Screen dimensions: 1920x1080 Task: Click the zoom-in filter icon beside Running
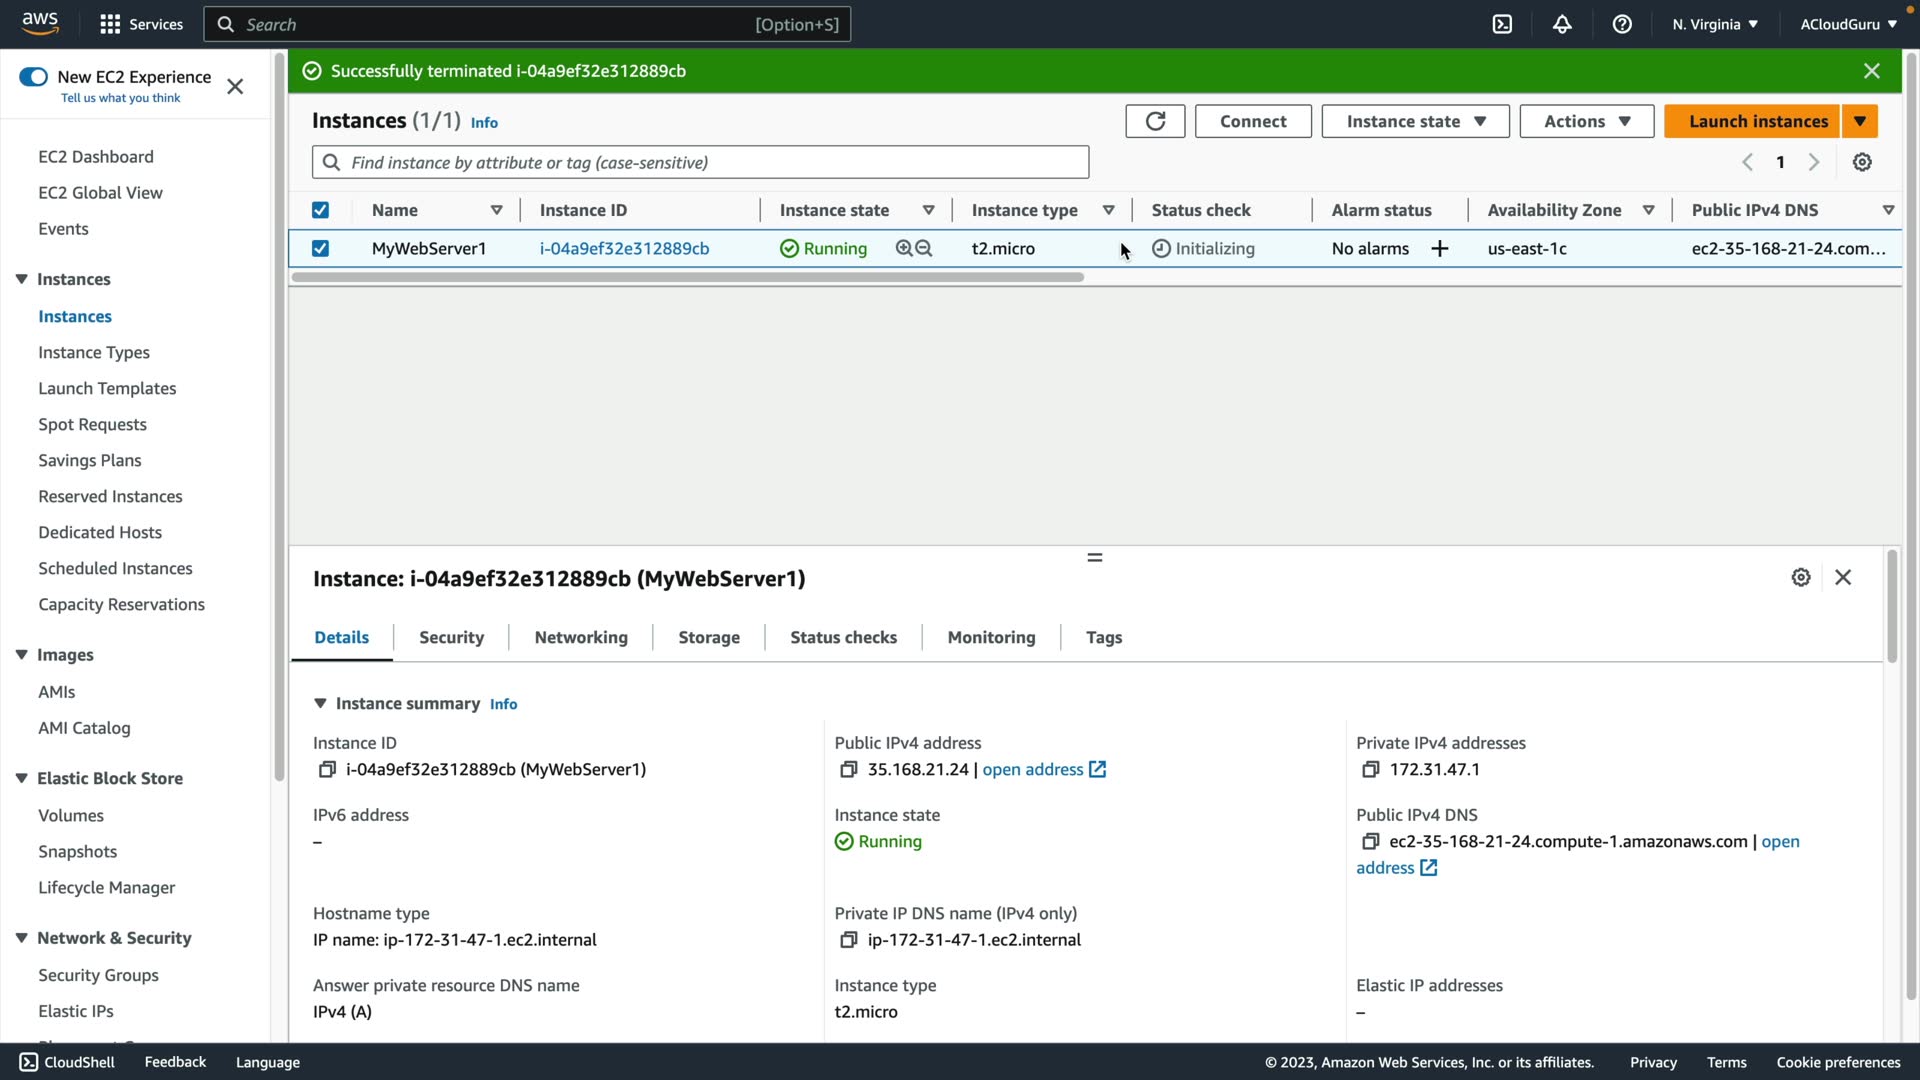pyautogui.click(x=904, y=249)
